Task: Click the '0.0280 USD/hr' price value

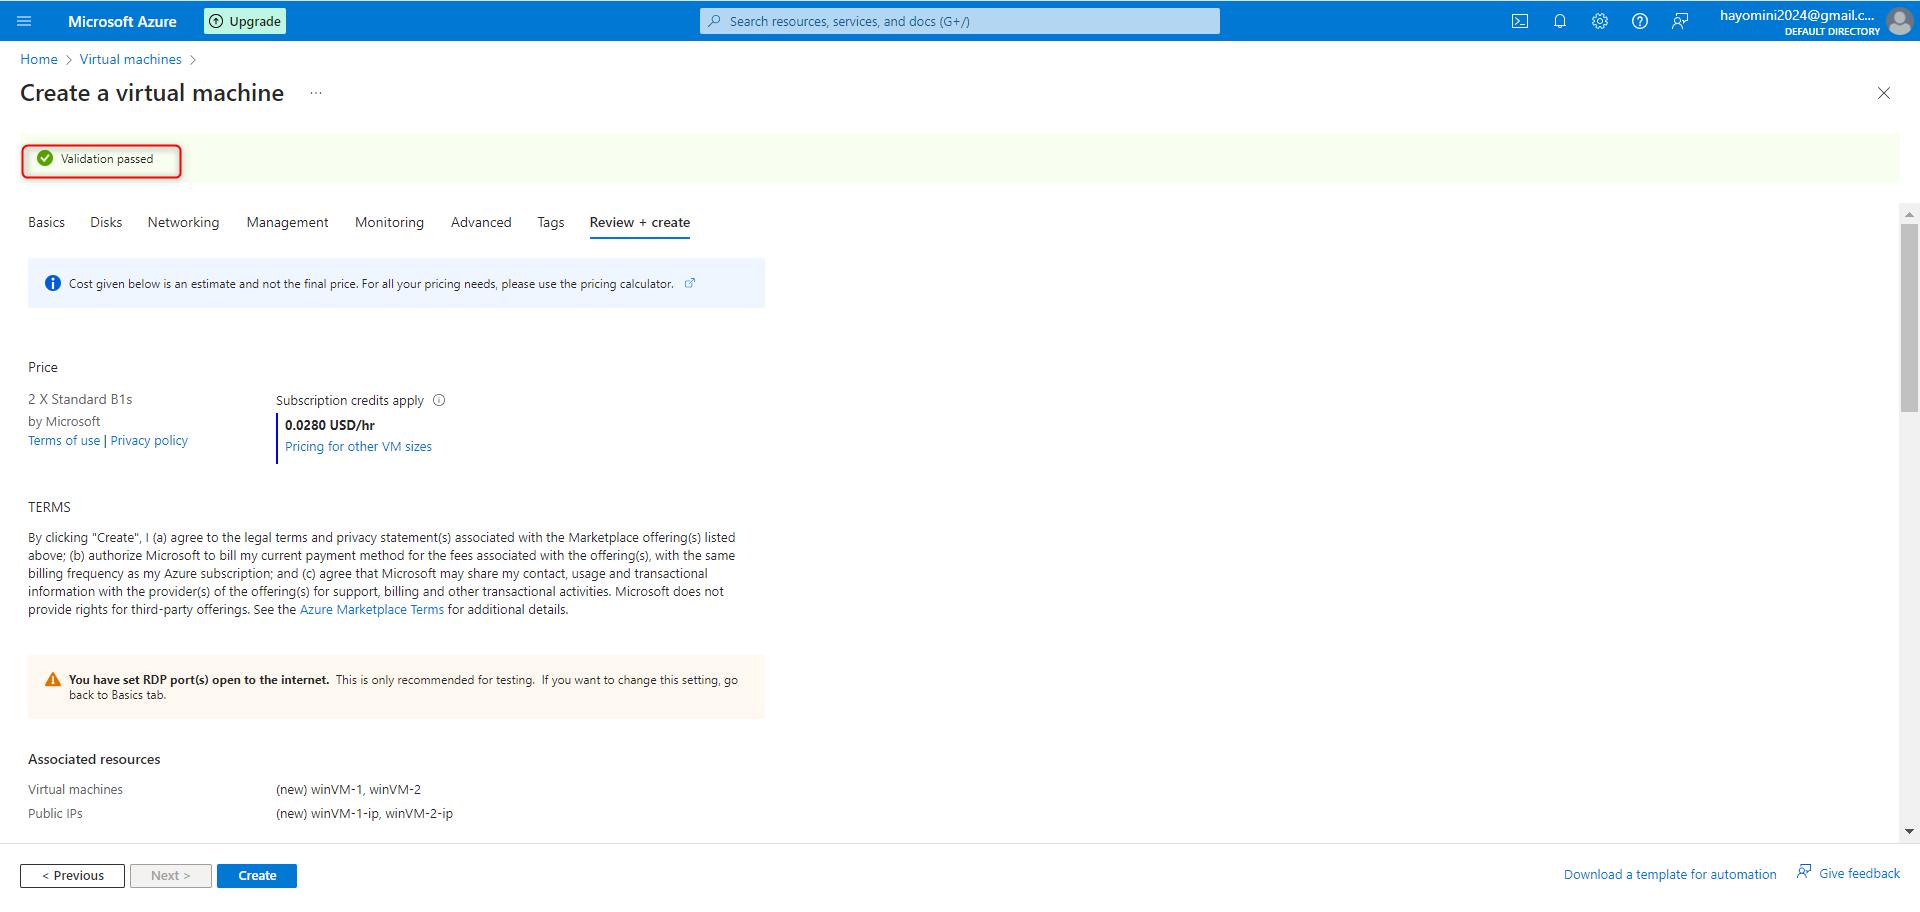Action: [330, 425]
